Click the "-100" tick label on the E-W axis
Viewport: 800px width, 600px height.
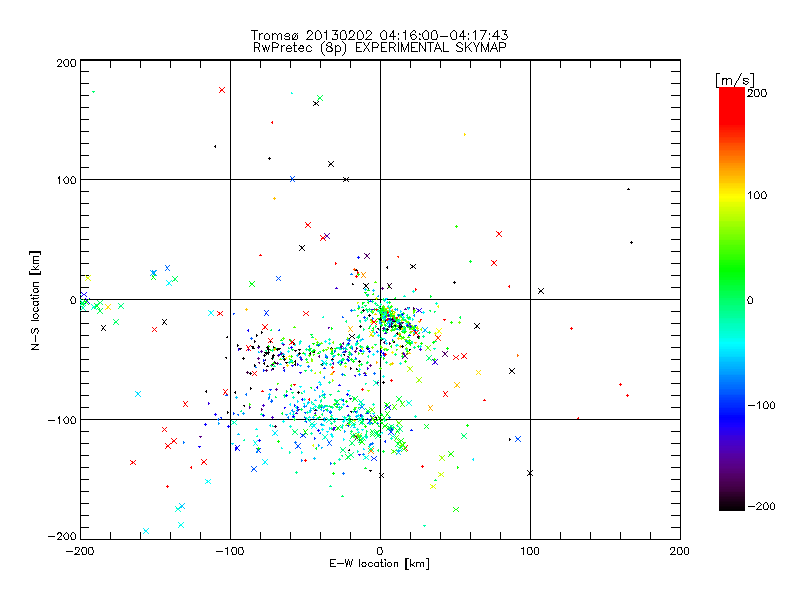[x=230, y=551]
